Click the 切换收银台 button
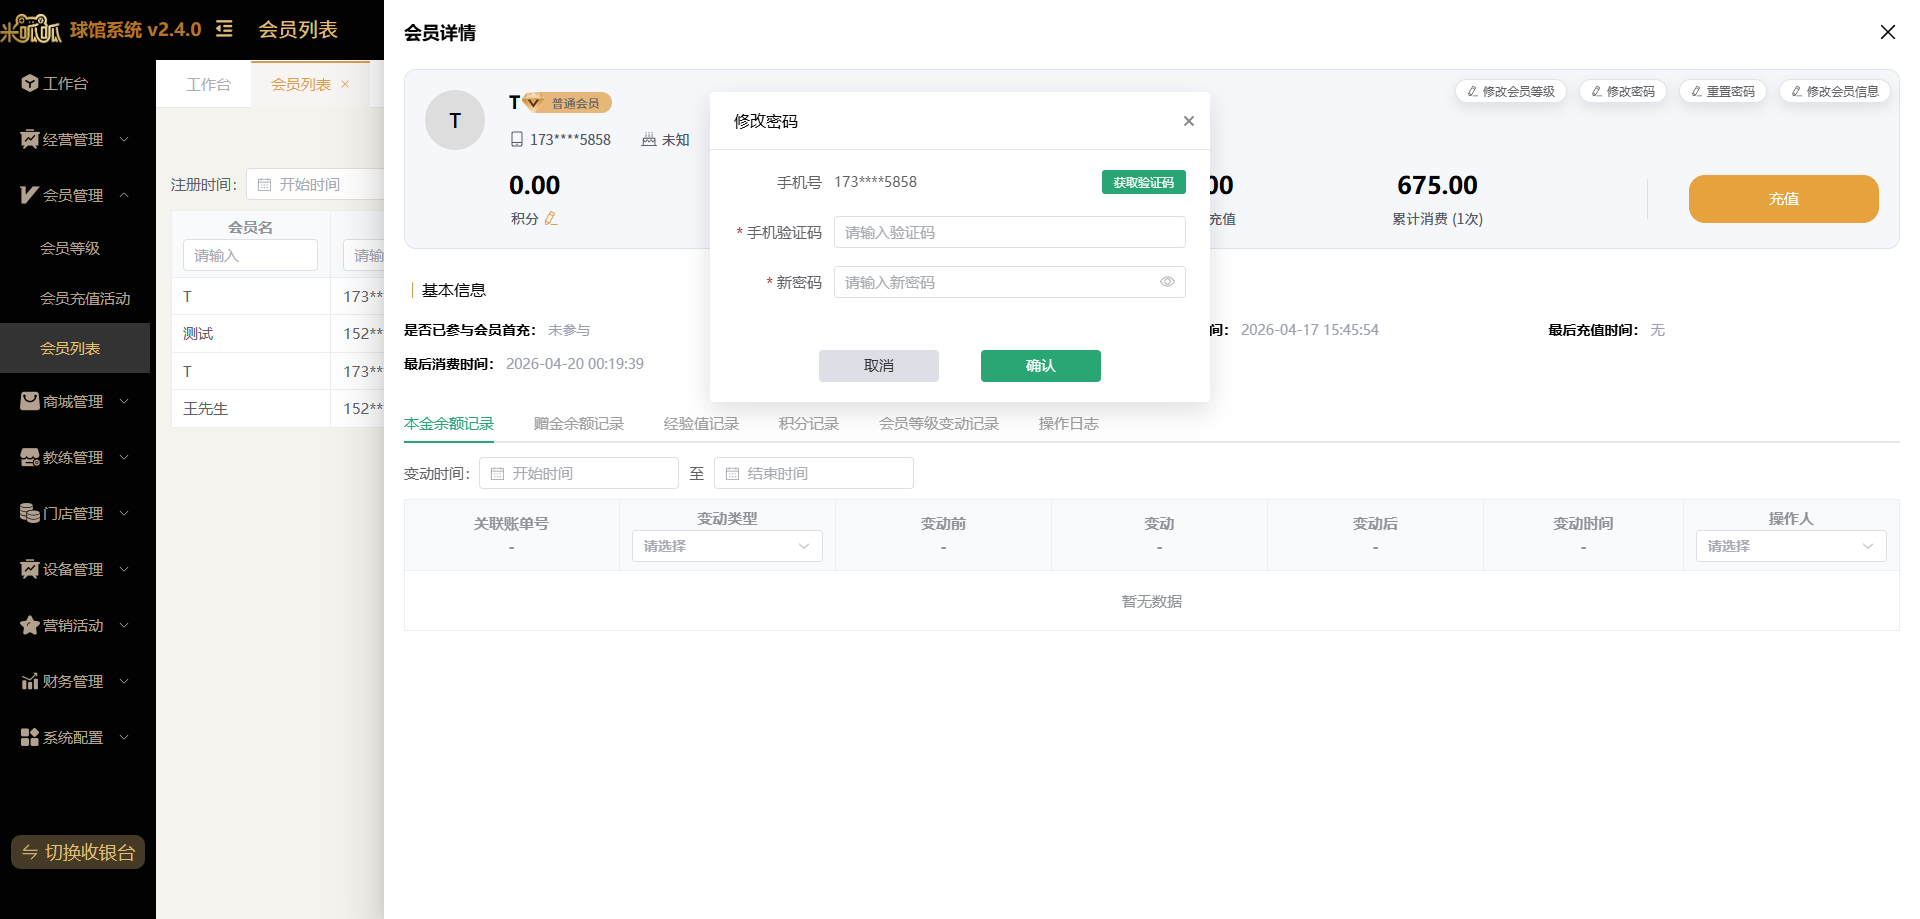The width and height of the screenshot is (1920, 919). tap(78, 852)
